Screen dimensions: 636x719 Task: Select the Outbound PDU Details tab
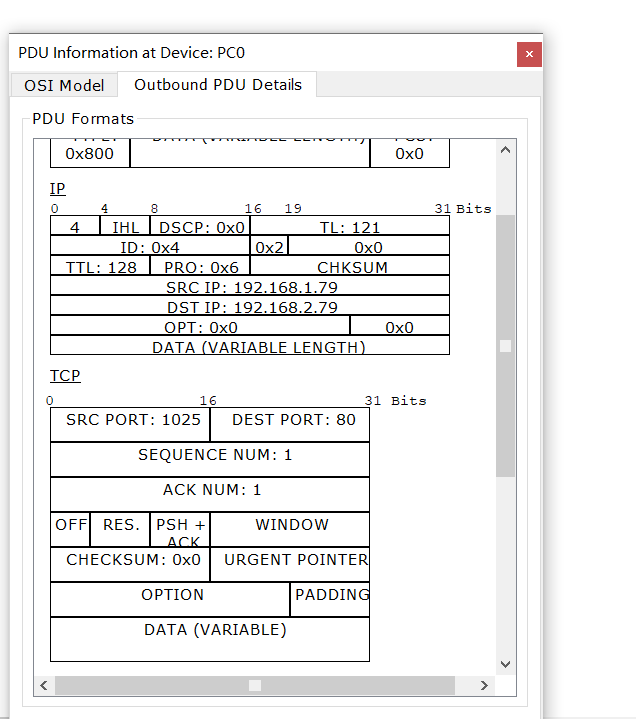pyautogui.click(x=217, y=84)
